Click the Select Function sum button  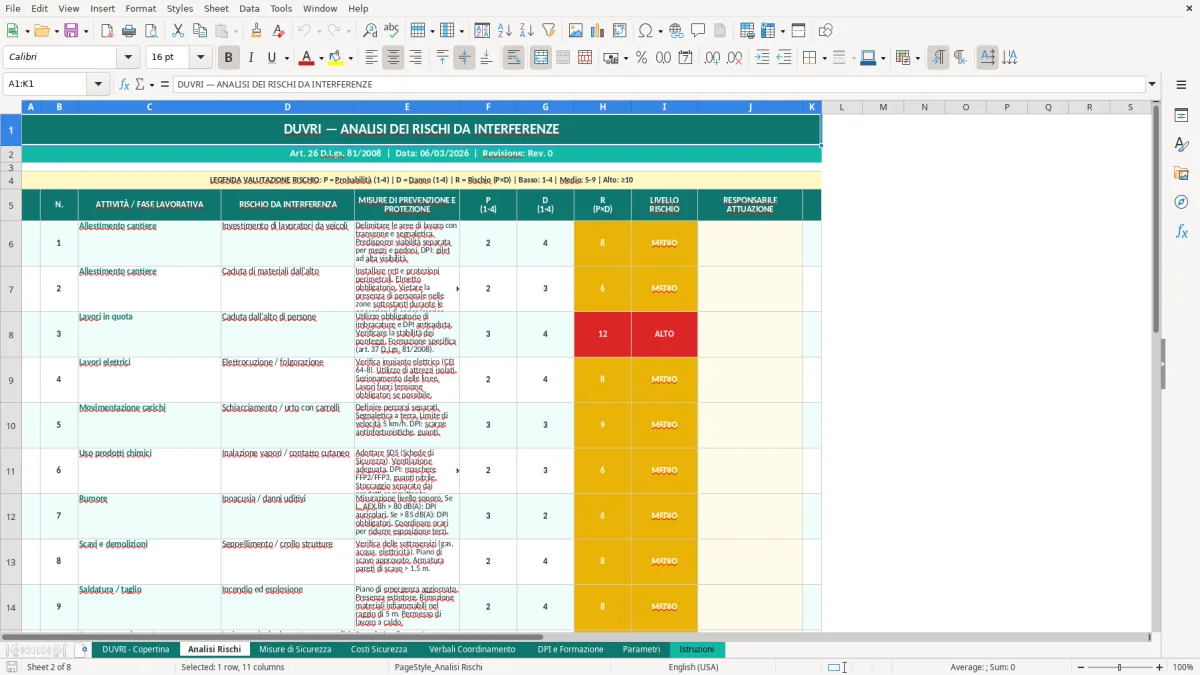140,84
